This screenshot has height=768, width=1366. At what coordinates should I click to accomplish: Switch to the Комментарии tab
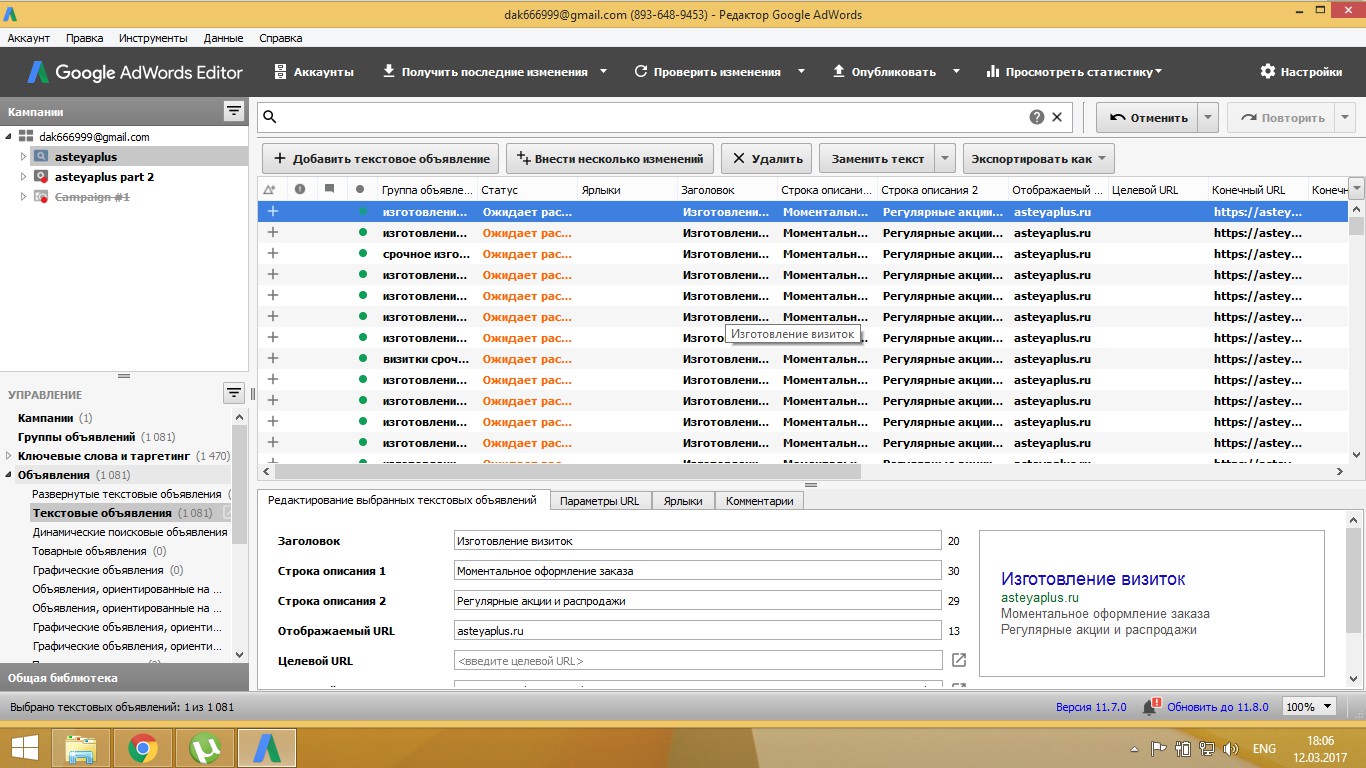pos(760,501)
